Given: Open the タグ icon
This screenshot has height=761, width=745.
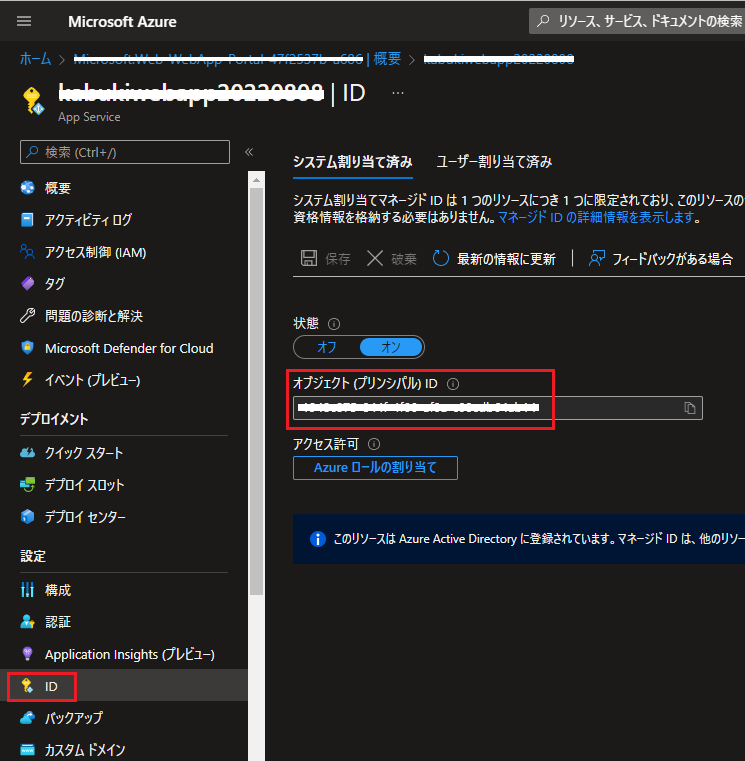Looking at the screenshot, I should pyautogui.click(x=28, y=283).
